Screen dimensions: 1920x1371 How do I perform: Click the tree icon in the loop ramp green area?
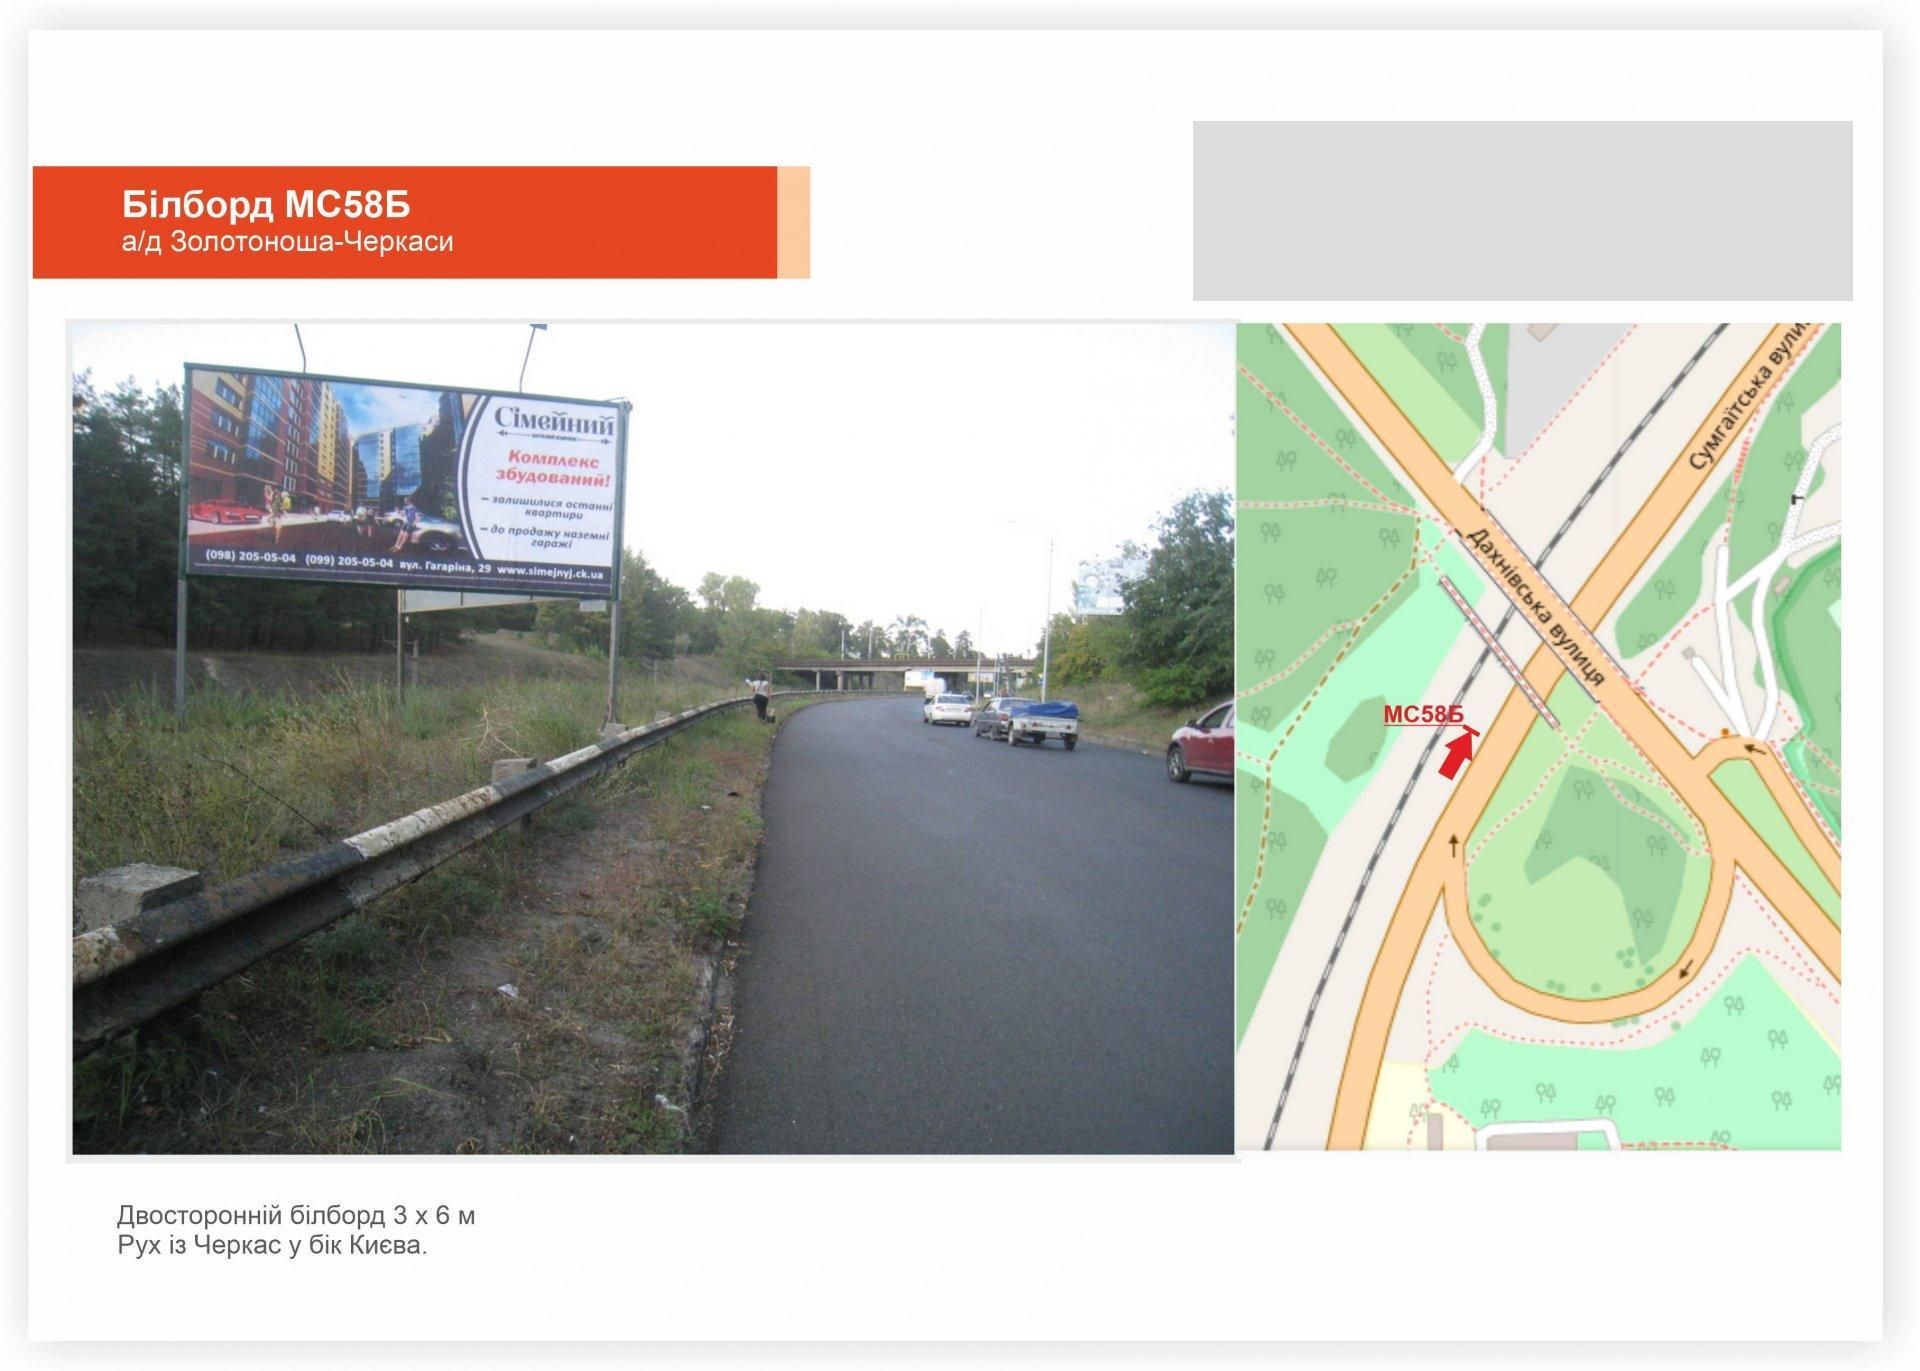(x=1585, y=792)
